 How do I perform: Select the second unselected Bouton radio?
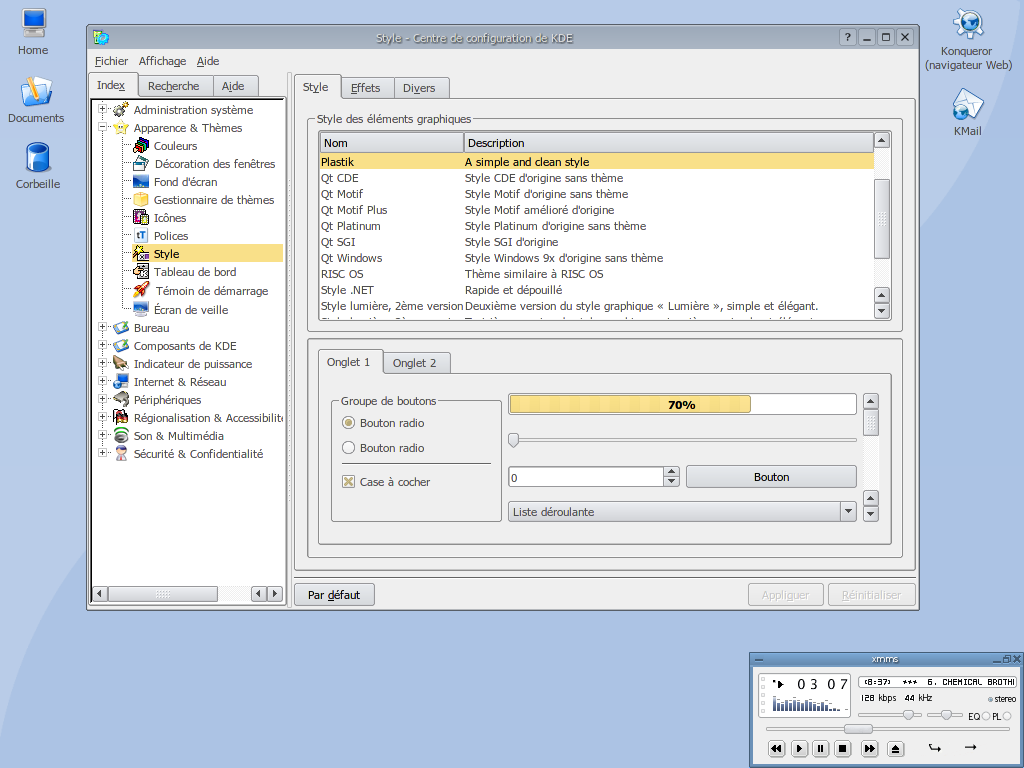[x=349, y=448]
